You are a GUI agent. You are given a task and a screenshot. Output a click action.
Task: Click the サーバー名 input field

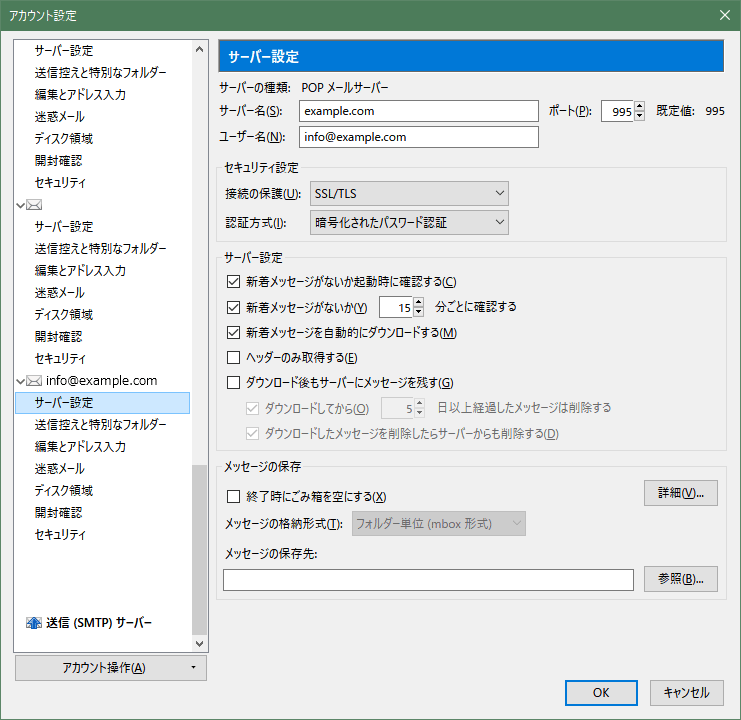click(x=417, y=111)
